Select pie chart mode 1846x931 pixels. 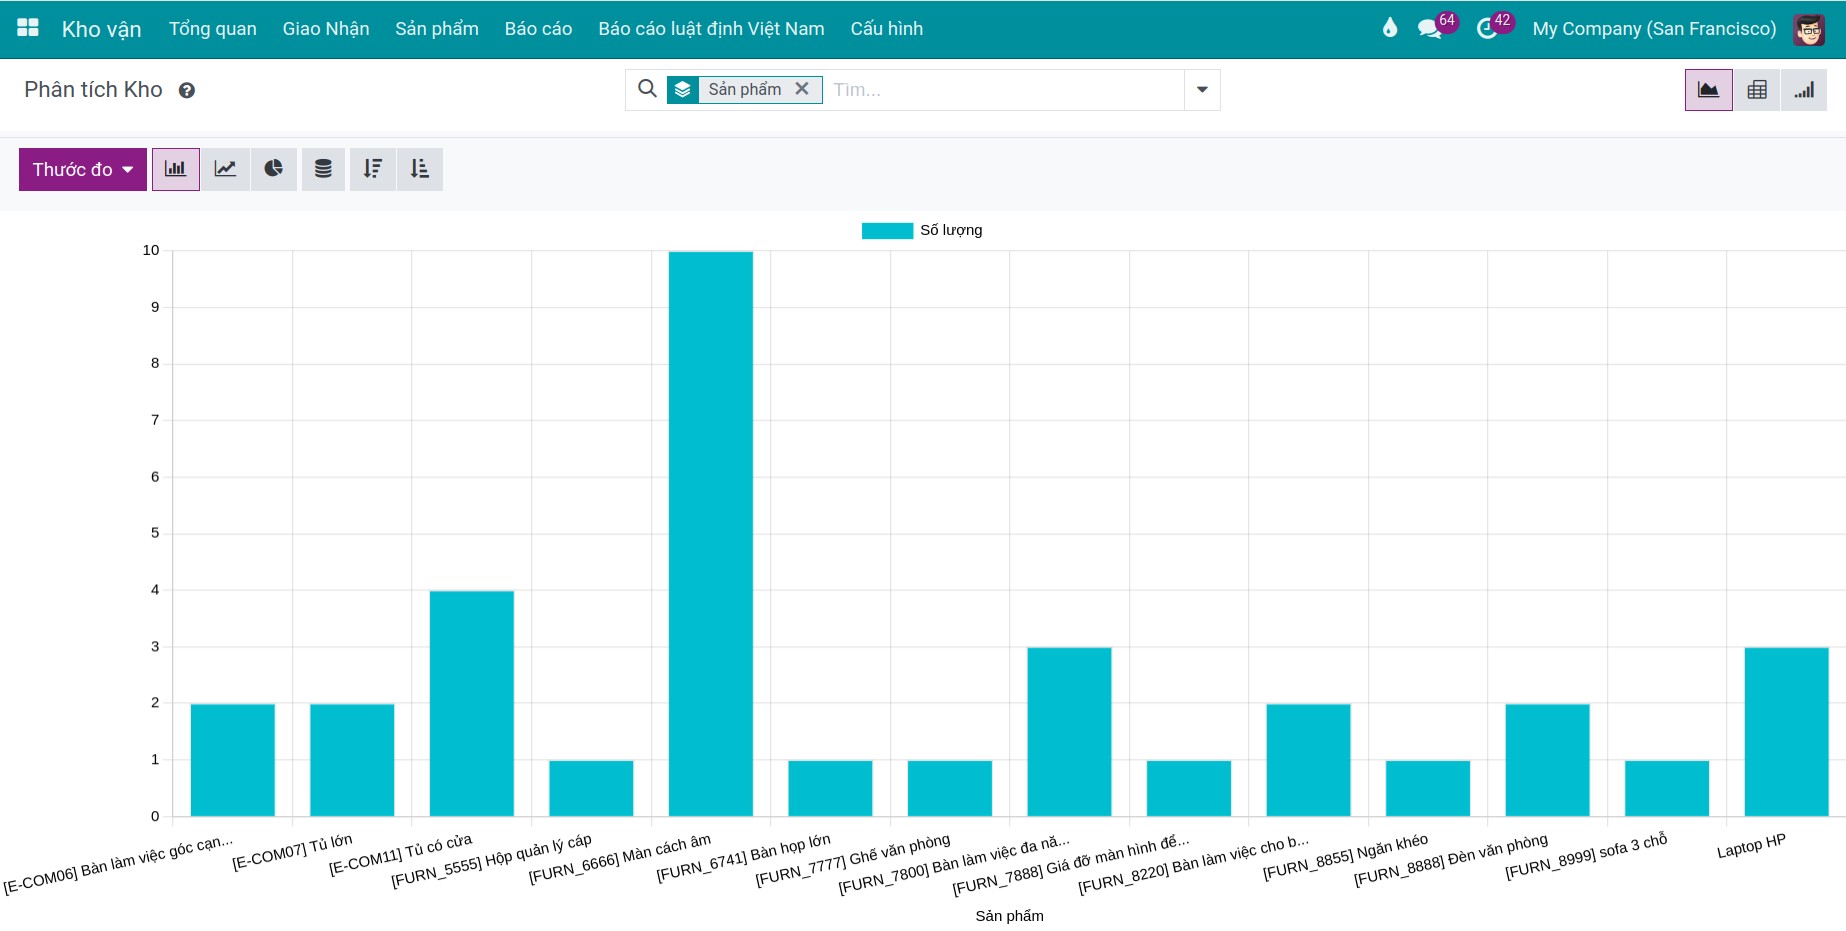[273, 169]
